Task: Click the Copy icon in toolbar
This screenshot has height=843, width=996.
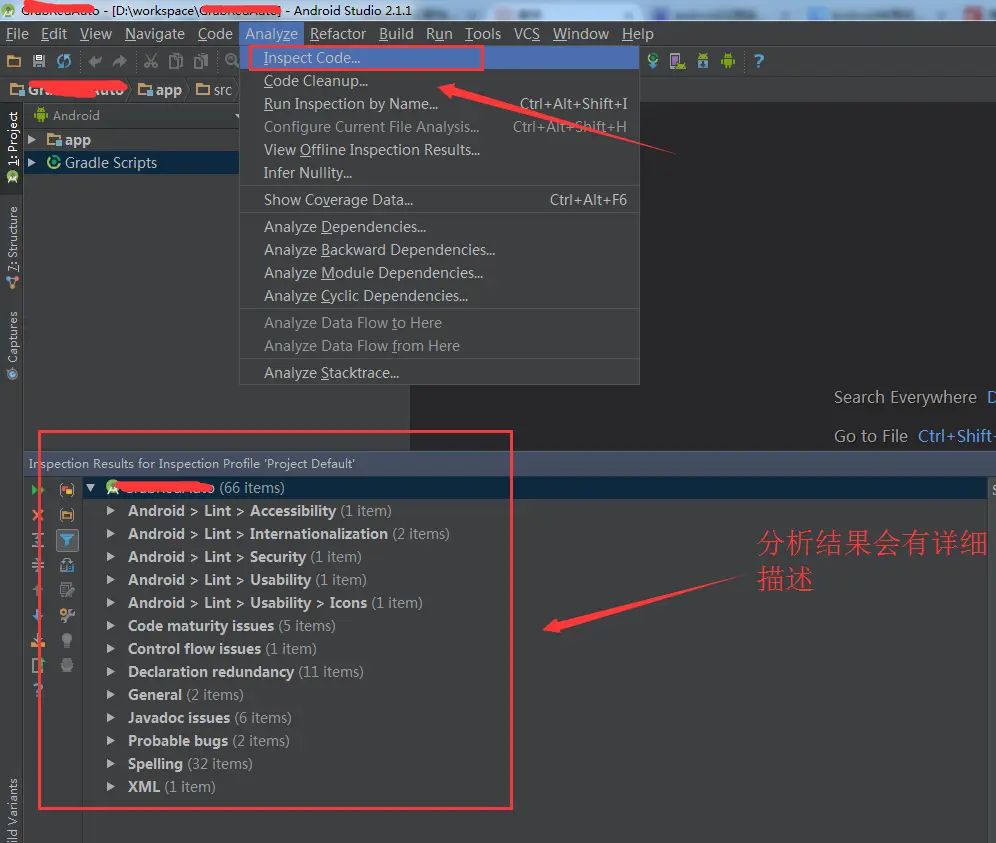Action: click(x=176, y=61)
